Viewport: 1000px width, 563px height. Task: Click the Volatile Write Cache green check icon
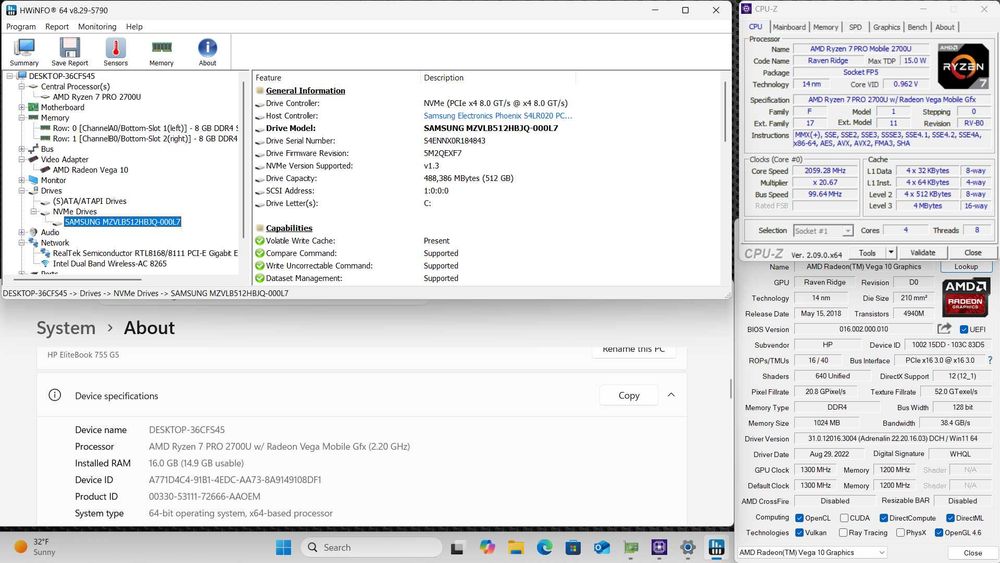pos(260,240)
